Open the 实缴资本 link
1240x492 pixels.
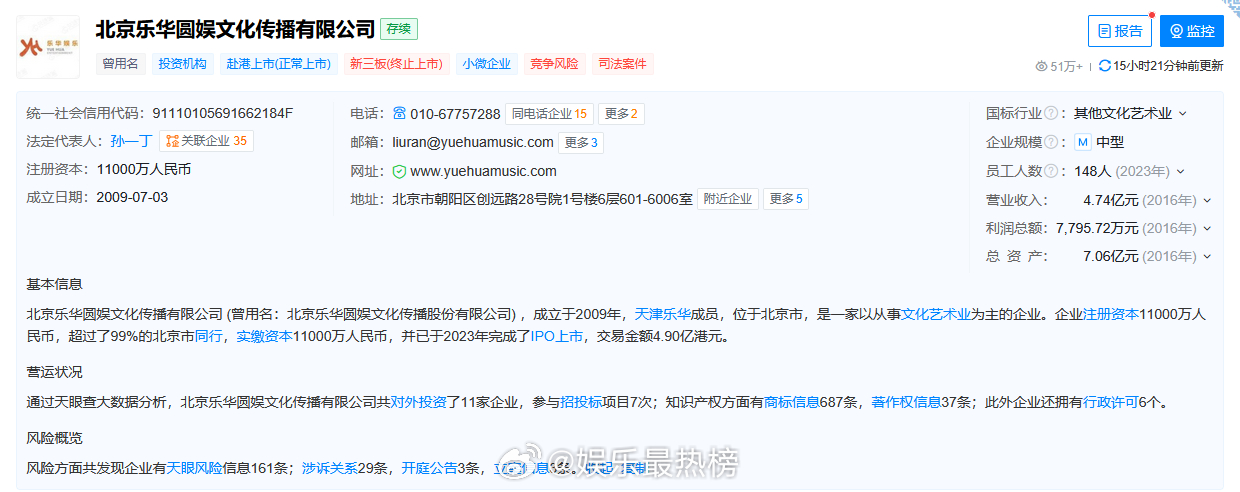pyautogui.click(x=264, y=336)
